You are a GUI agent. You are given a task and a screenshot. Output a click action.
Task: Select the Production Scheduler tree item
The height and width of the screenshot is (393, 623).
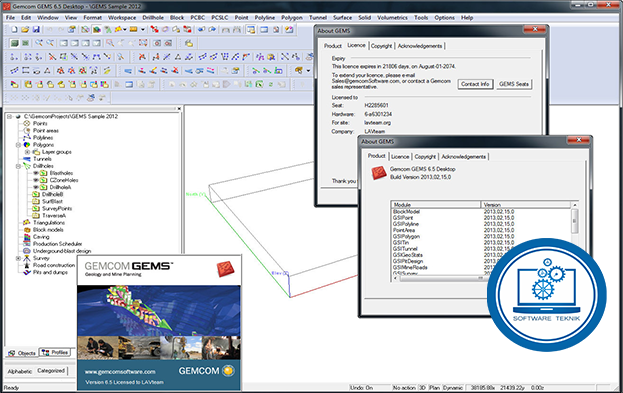coord(57,244)
